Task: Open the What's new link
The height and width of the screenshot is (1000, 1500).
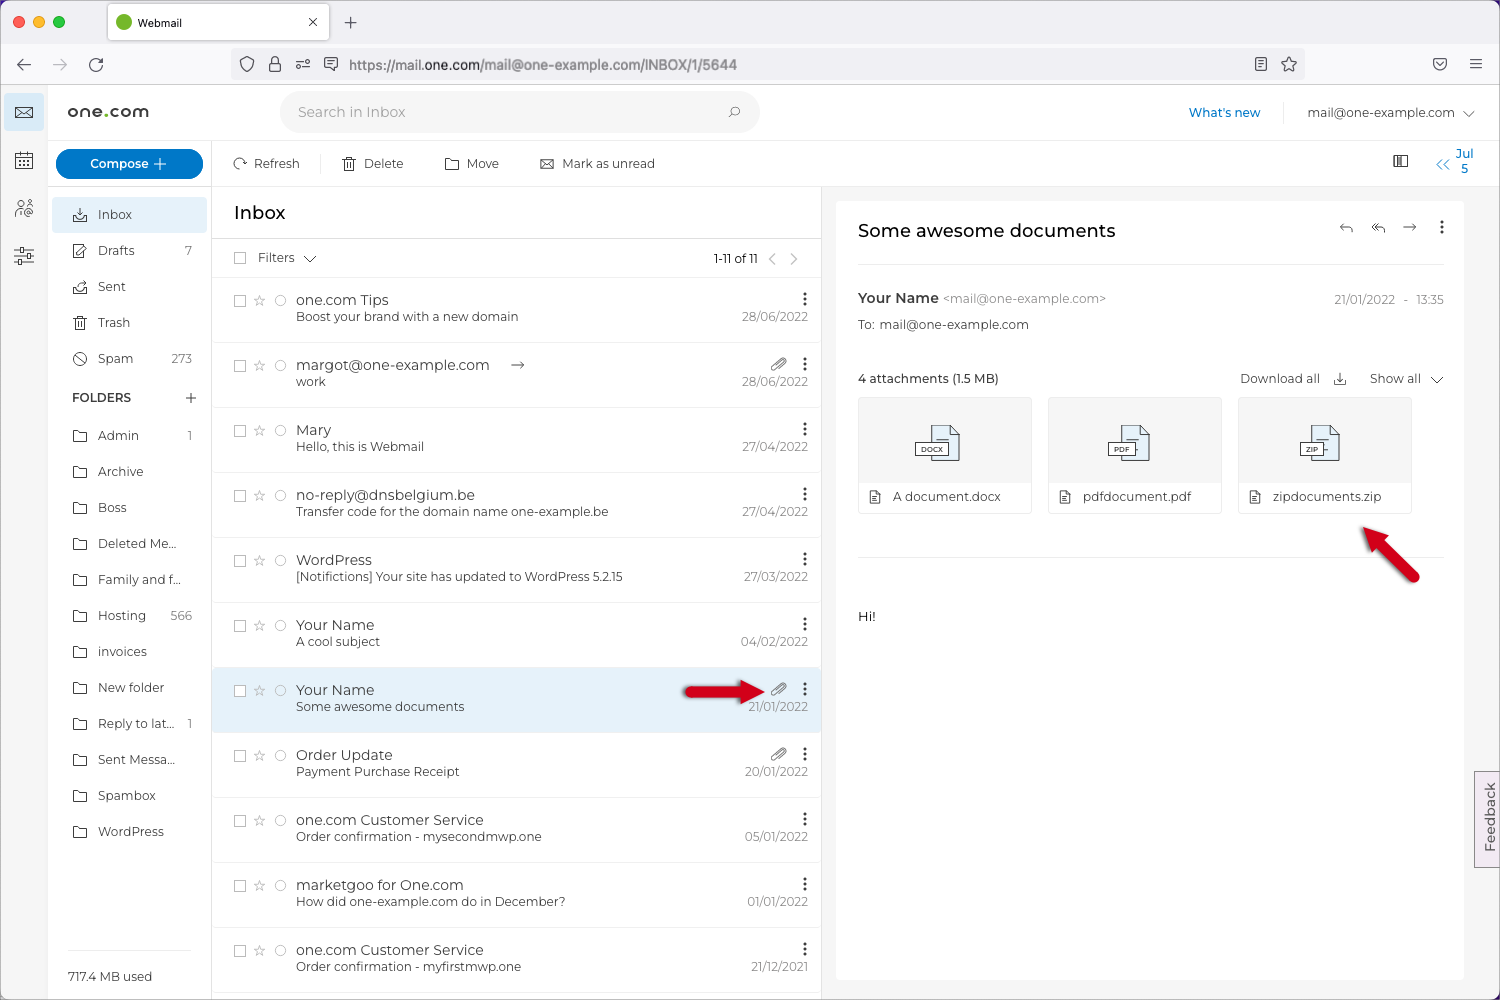Action: 1224,113
